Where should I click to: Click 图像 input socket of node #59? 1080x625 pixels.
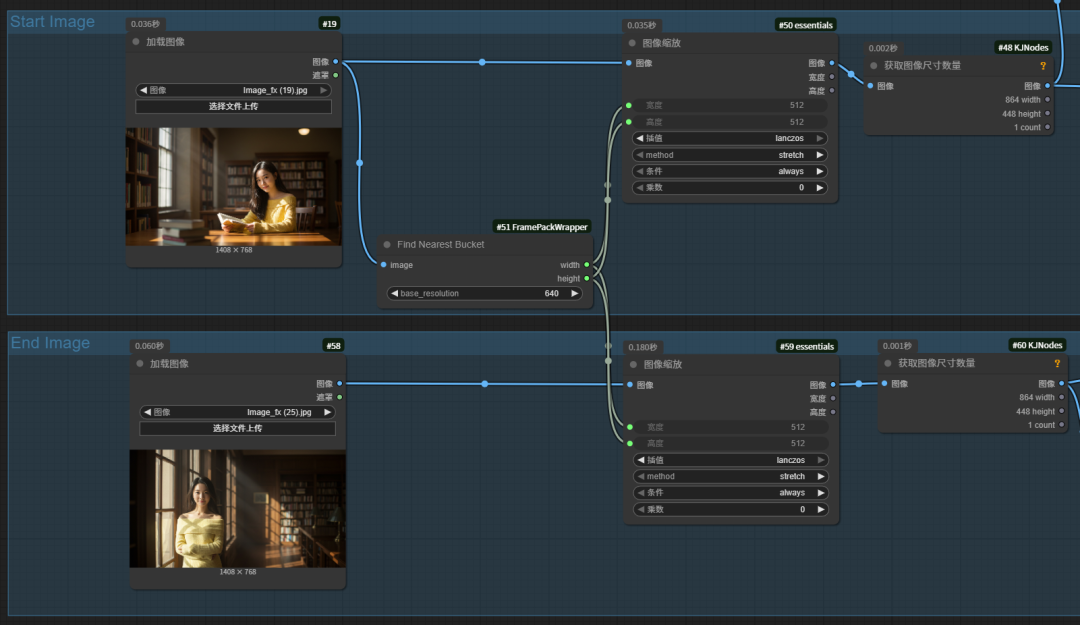pyautogui.click(x=630, y=385)
